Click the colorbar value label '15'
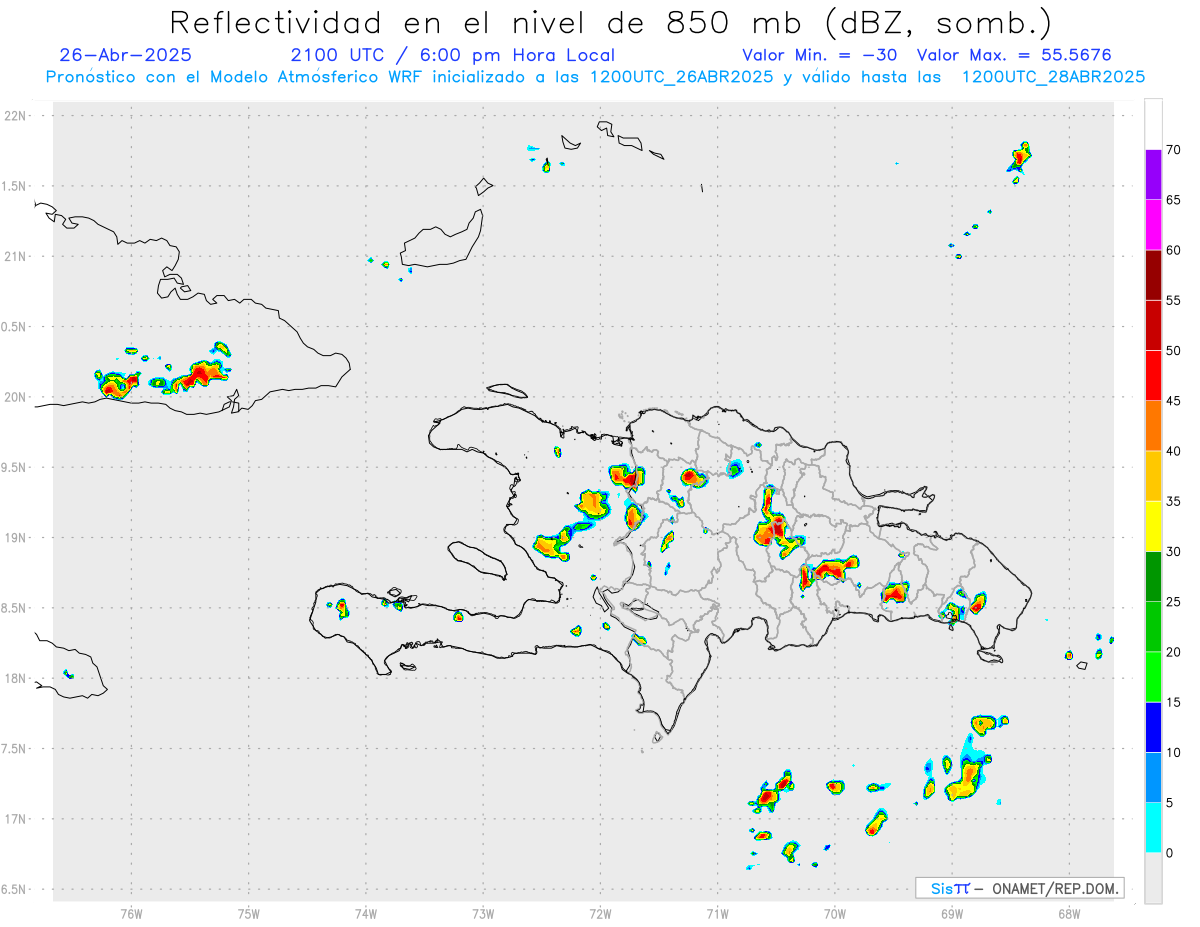This screenshot has height=927, width=1200. pos(1173,703)
